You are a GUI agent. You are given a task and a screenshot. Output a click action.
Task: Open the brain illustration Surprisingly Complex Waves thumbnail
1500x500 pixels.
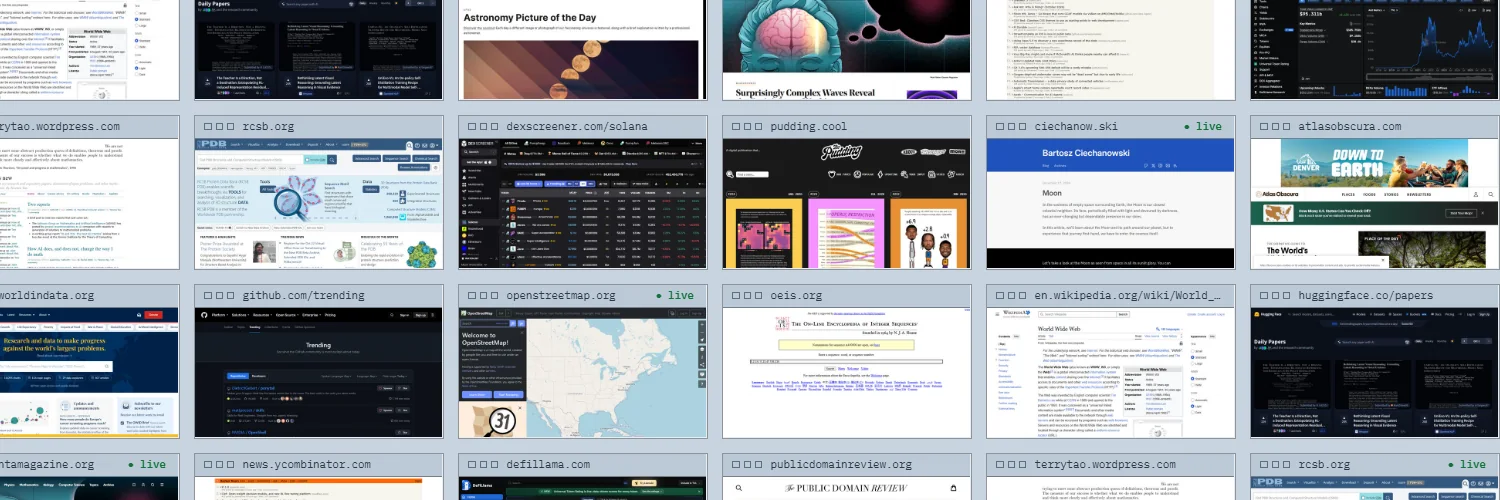(847, 50)
